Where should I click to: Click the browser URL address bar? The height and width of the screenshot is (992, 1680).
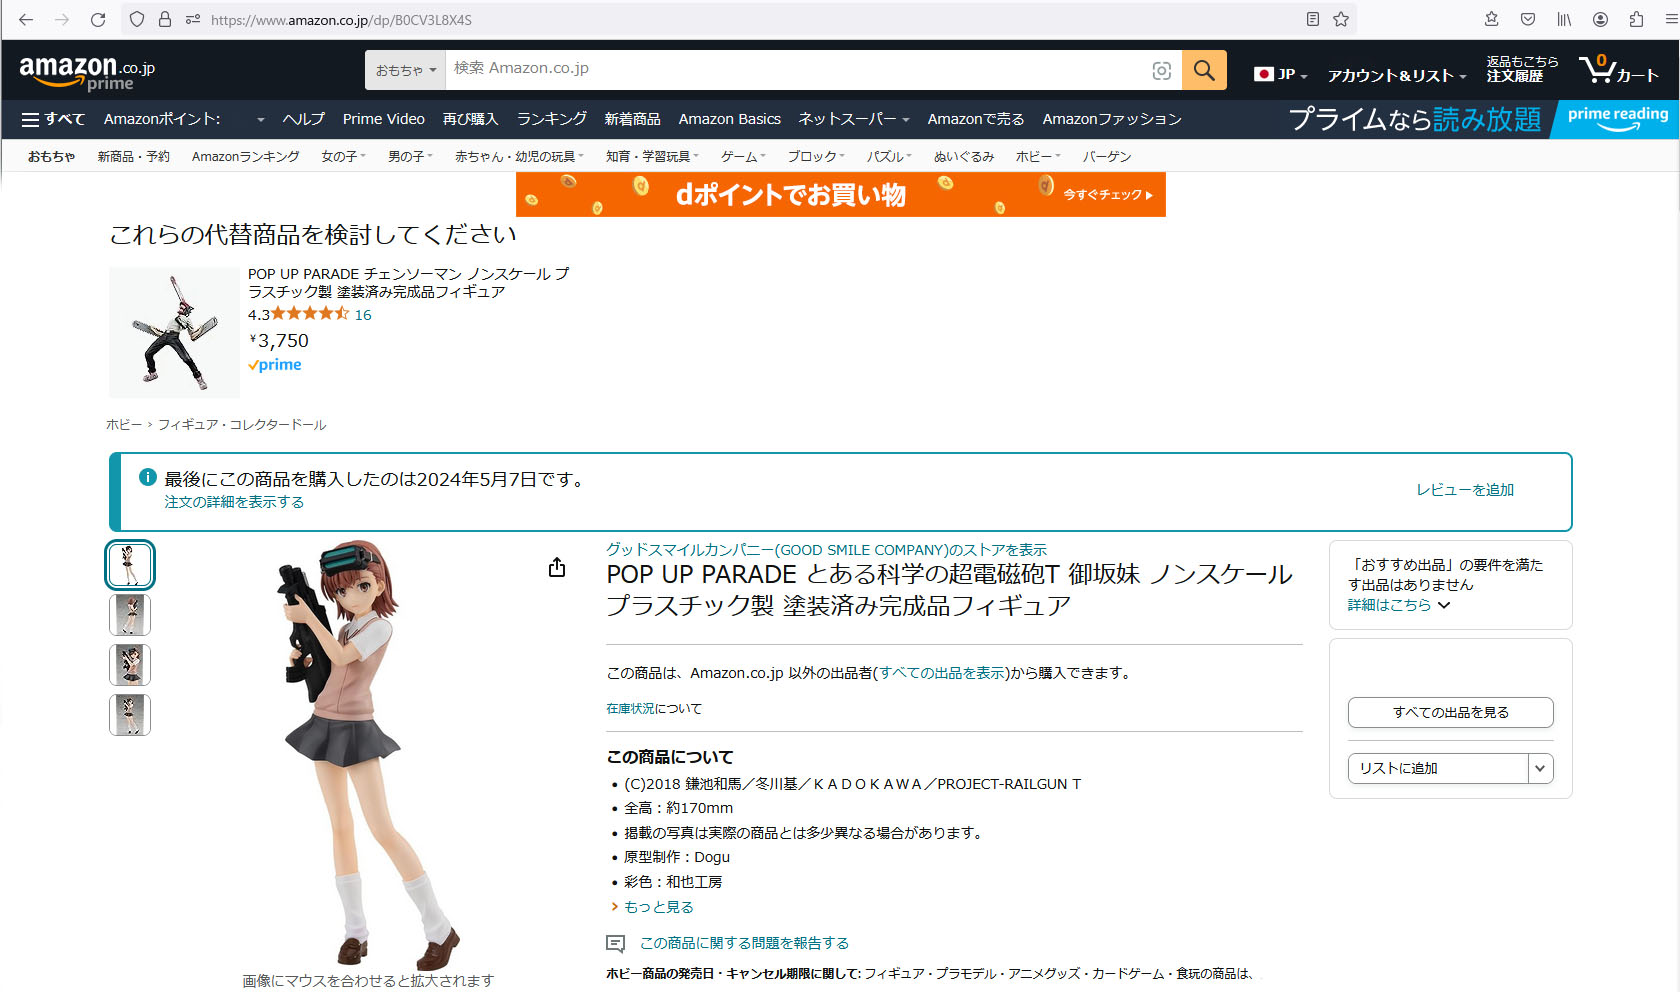coord(740,19)
